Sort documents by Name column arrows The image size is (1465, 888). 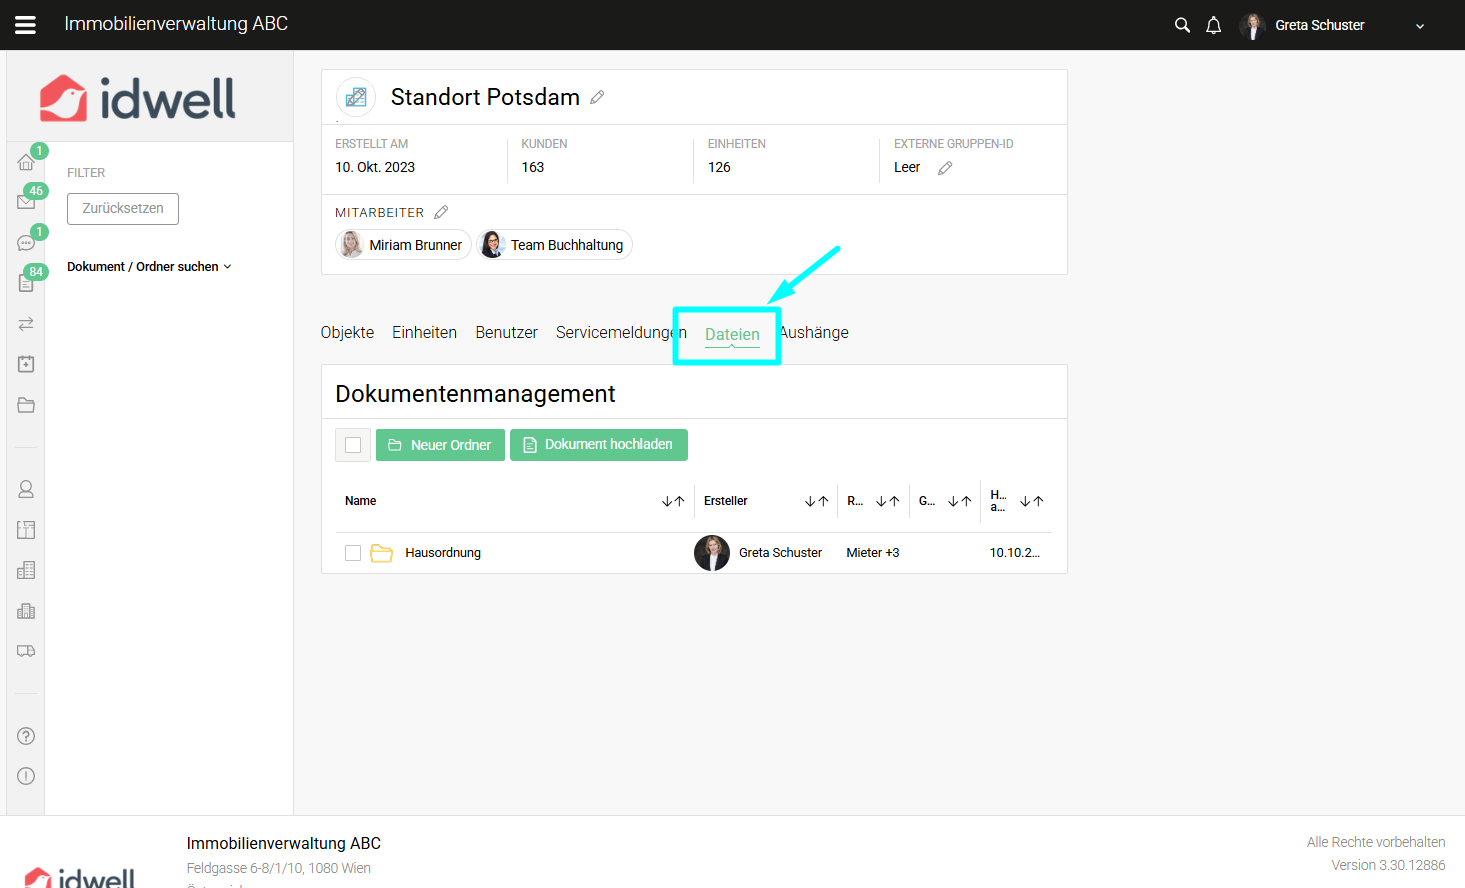tap(673, 501)
